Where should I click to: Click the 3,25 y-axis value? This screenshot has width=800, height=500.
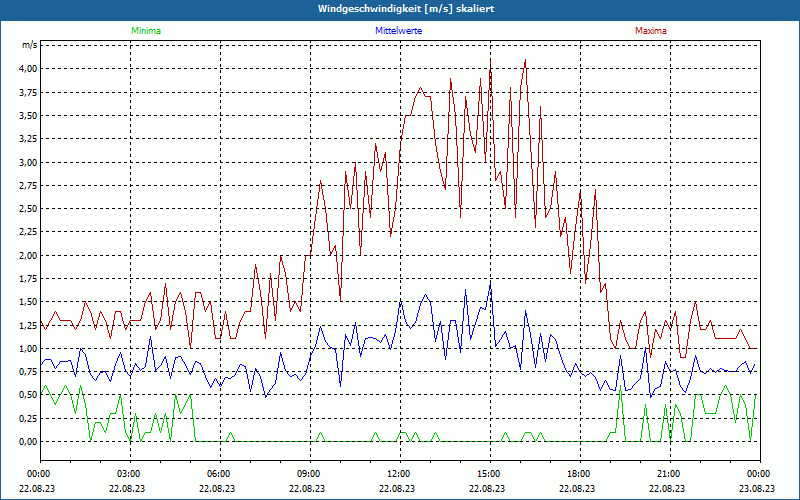(x=29, y=139)
